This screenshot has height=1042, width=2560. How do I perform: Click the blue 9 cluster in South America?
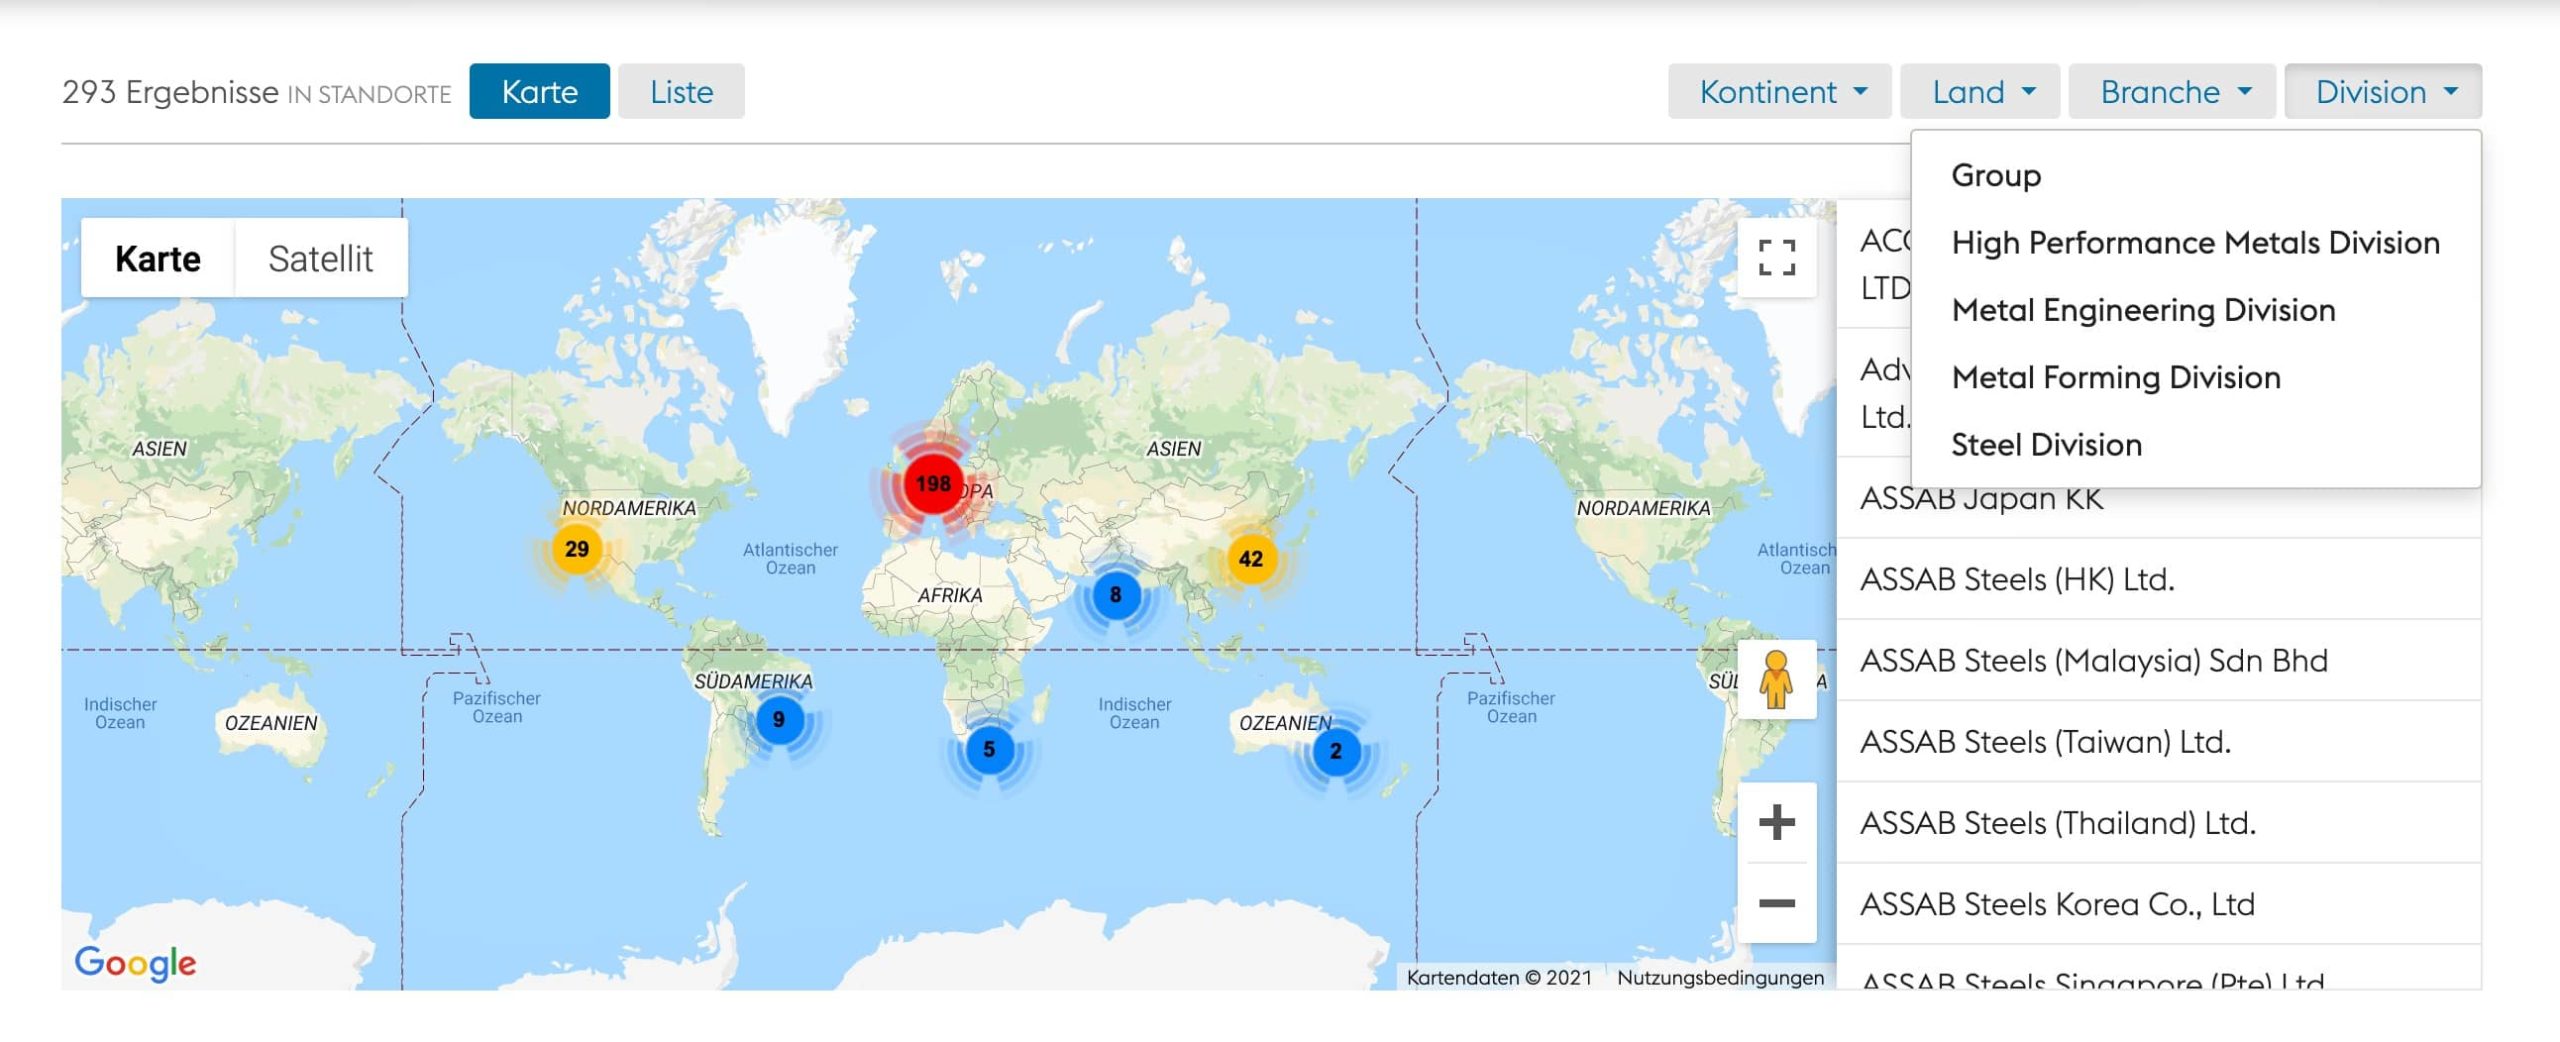tap(778, 720)
